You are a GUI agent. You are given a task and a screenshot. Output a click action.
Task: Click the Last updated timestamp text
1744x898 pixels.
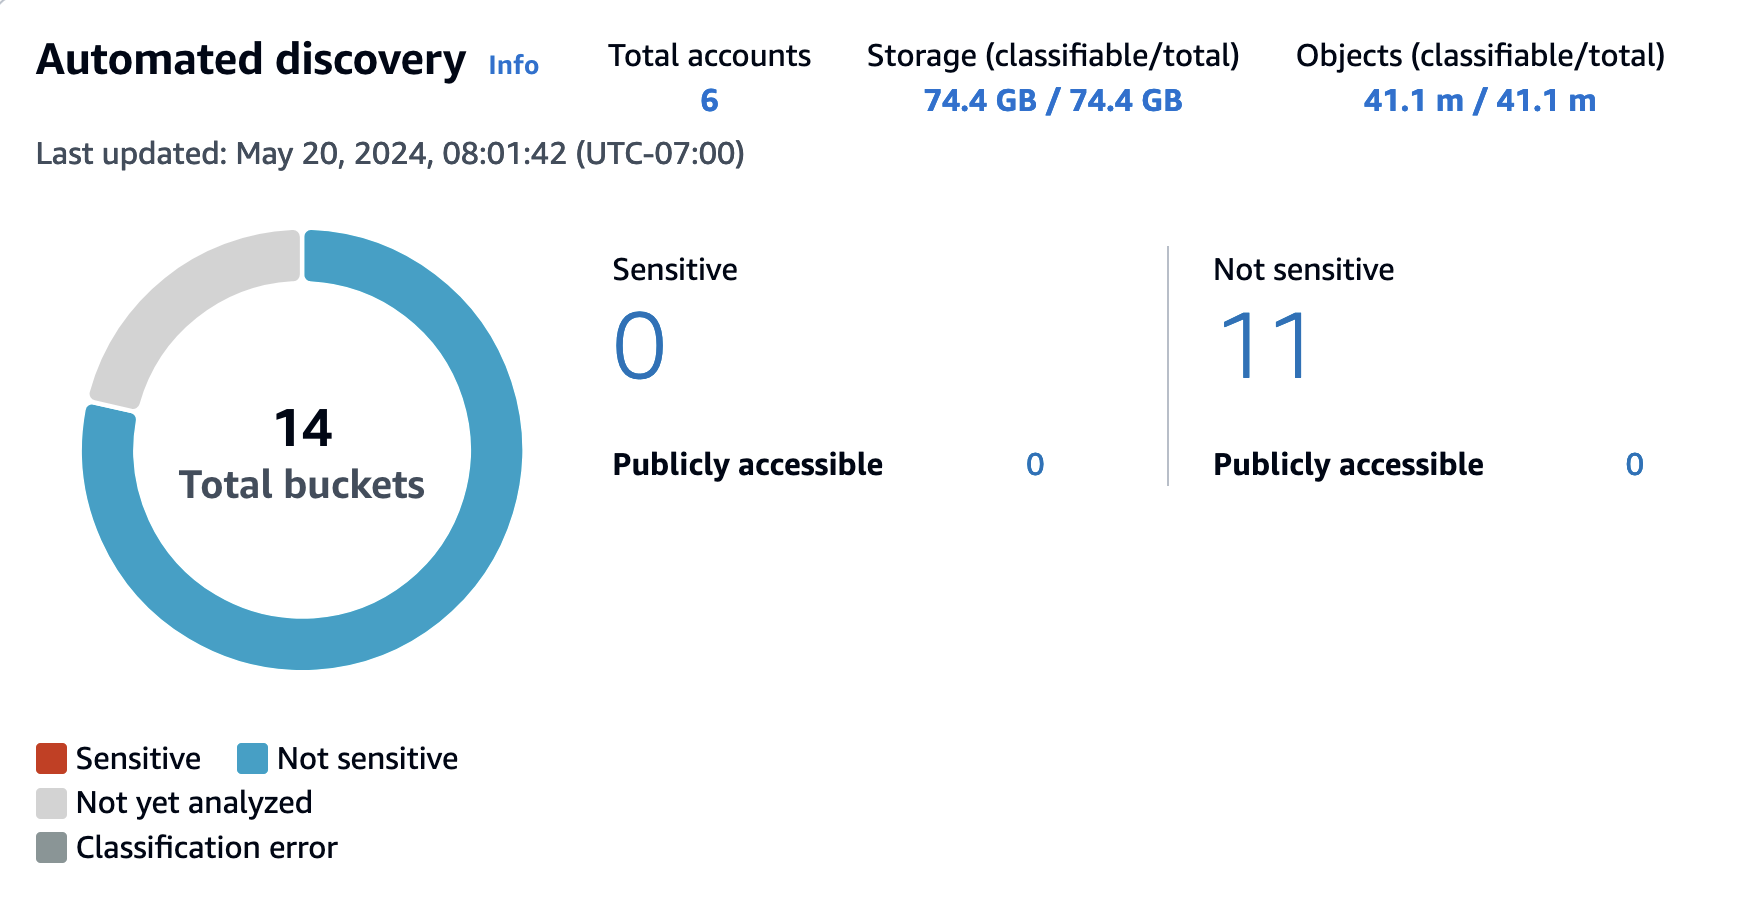click(390, 154)
